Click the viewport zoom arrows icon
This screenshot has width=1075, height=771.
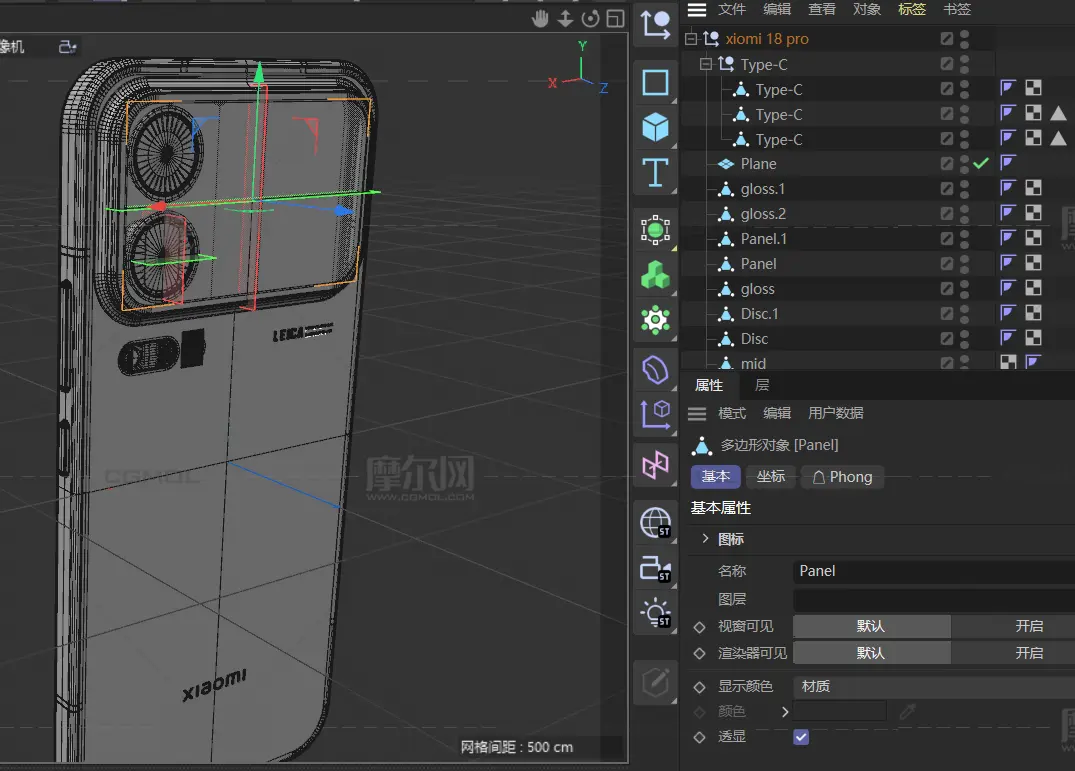tap(565, 19)
